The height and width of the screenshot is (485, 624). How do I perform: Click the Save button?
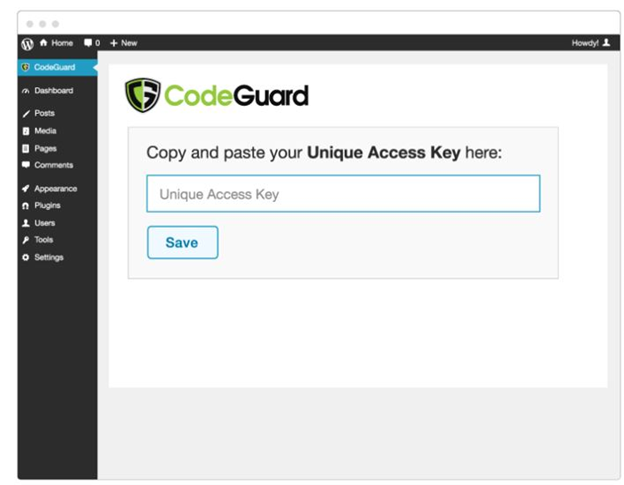pos(183,242)
